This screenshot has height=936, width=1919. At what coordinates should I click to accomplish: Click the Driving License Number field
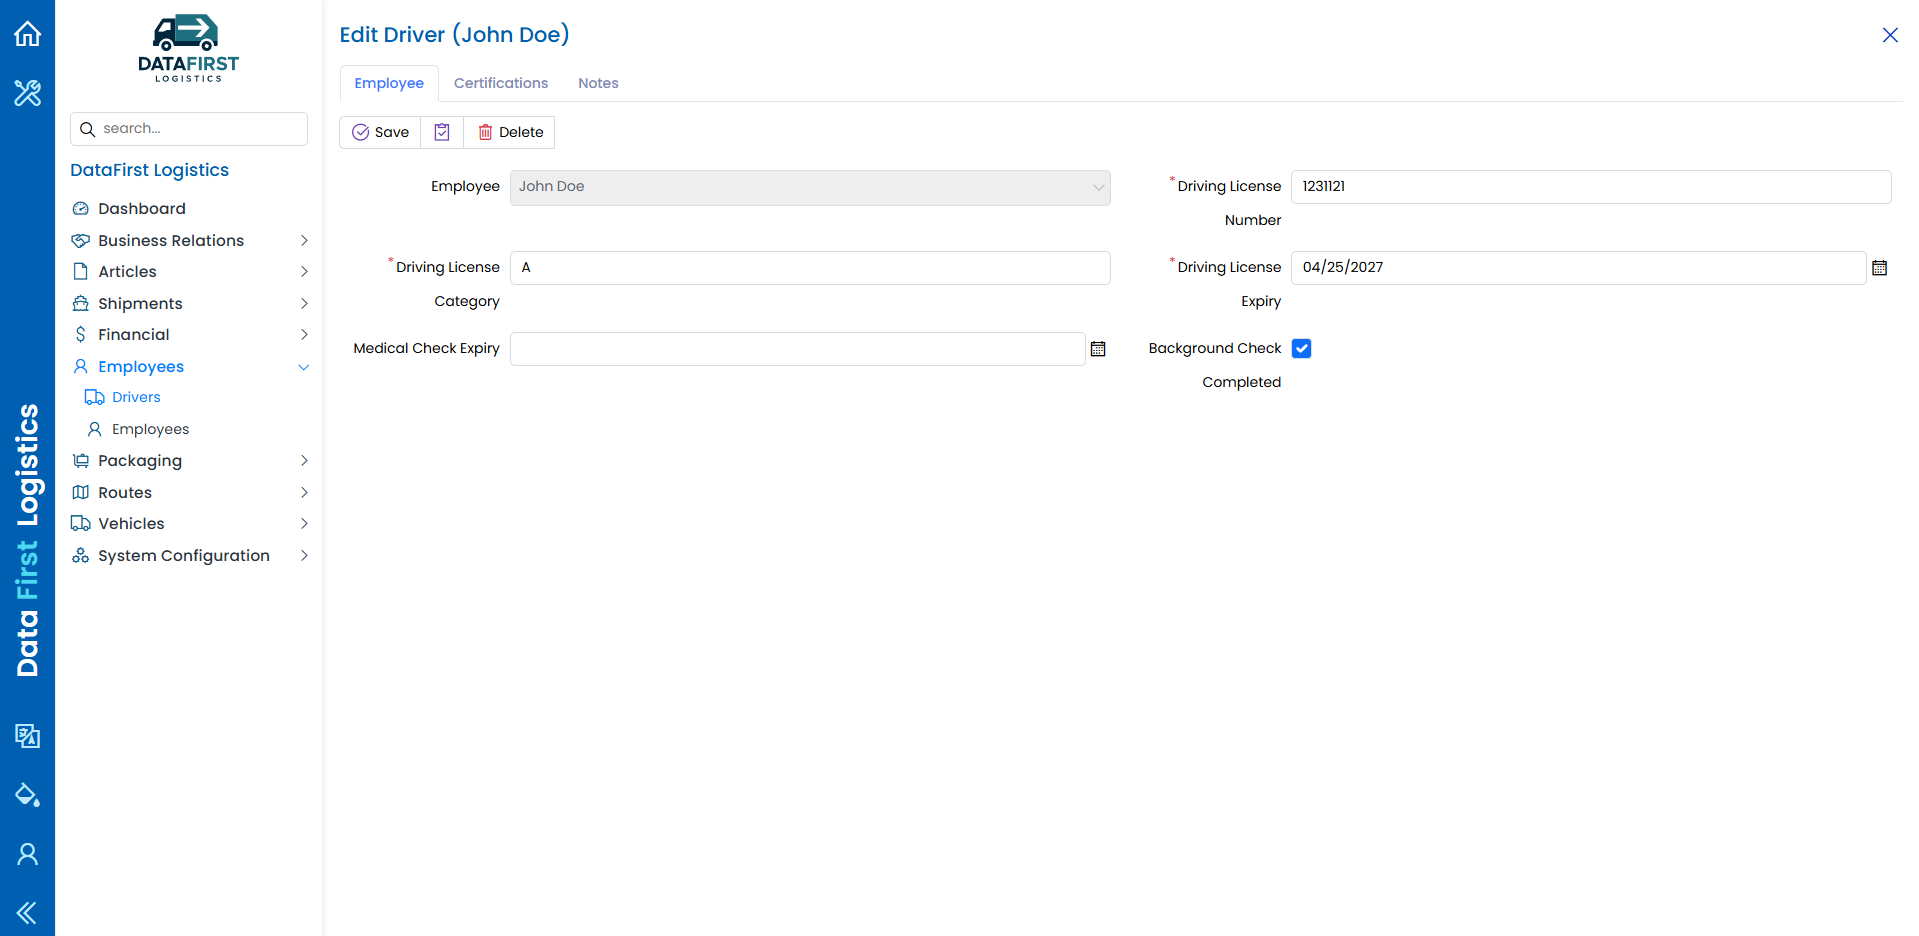click(x=1591, y=187)
